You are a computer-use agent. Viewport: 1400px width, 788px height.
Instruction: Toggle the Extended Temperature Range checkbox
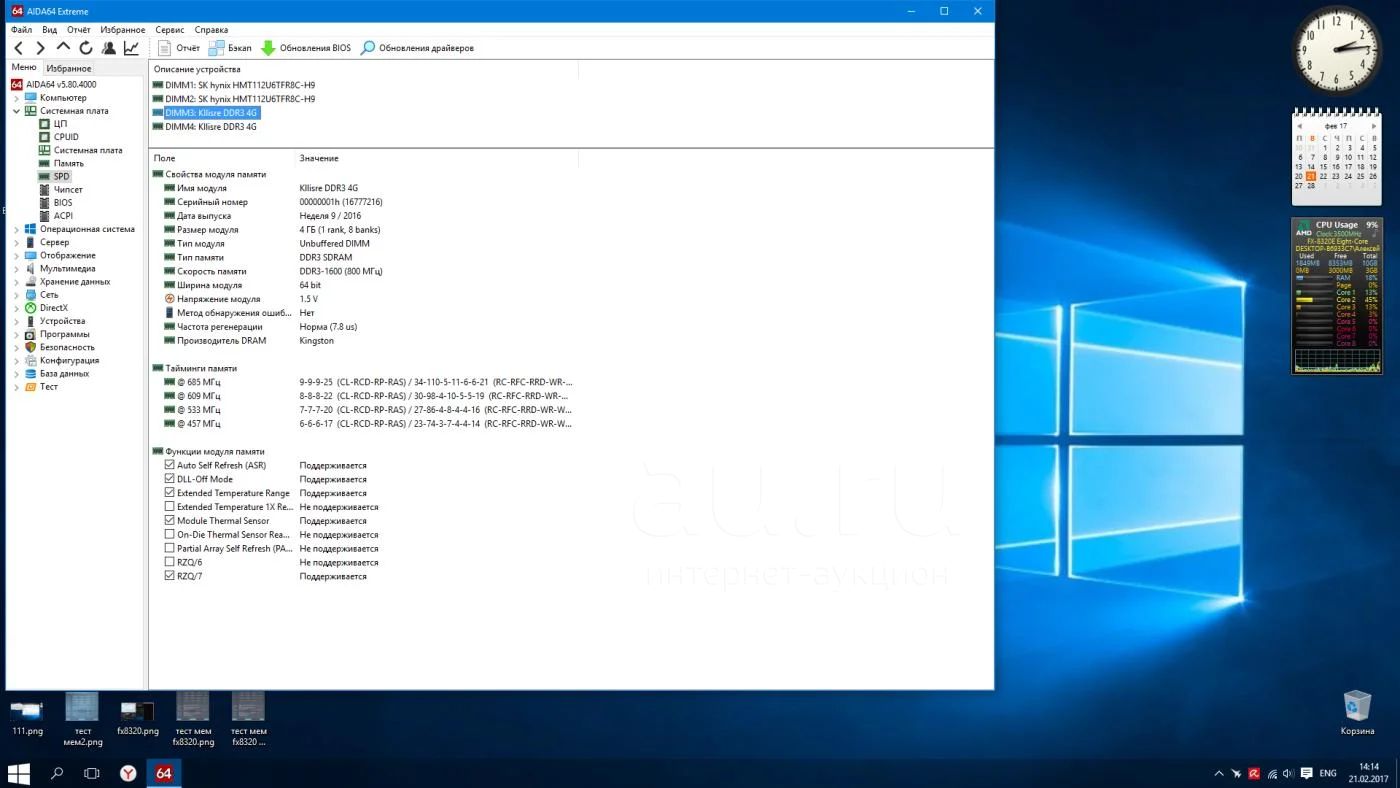pyautogui.click(x=169, y=493)
